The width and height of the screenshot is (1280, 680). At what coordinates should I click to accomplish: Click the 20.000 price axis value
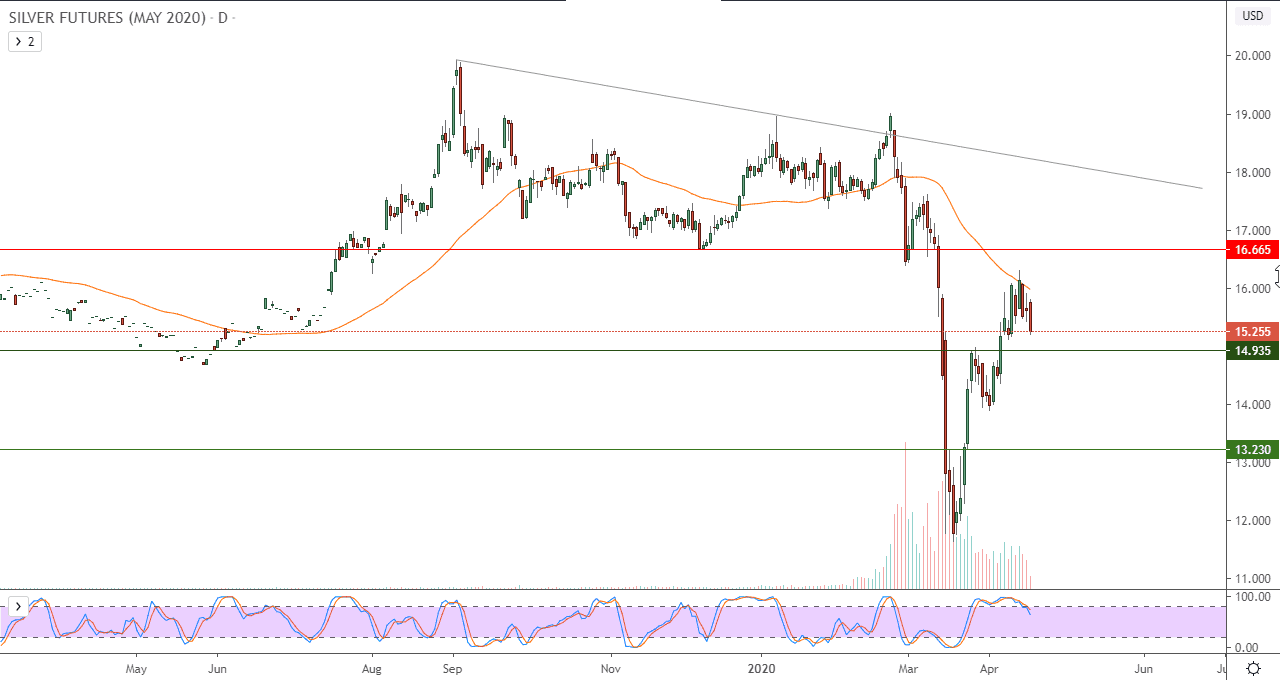click(x=1253, y=57)
